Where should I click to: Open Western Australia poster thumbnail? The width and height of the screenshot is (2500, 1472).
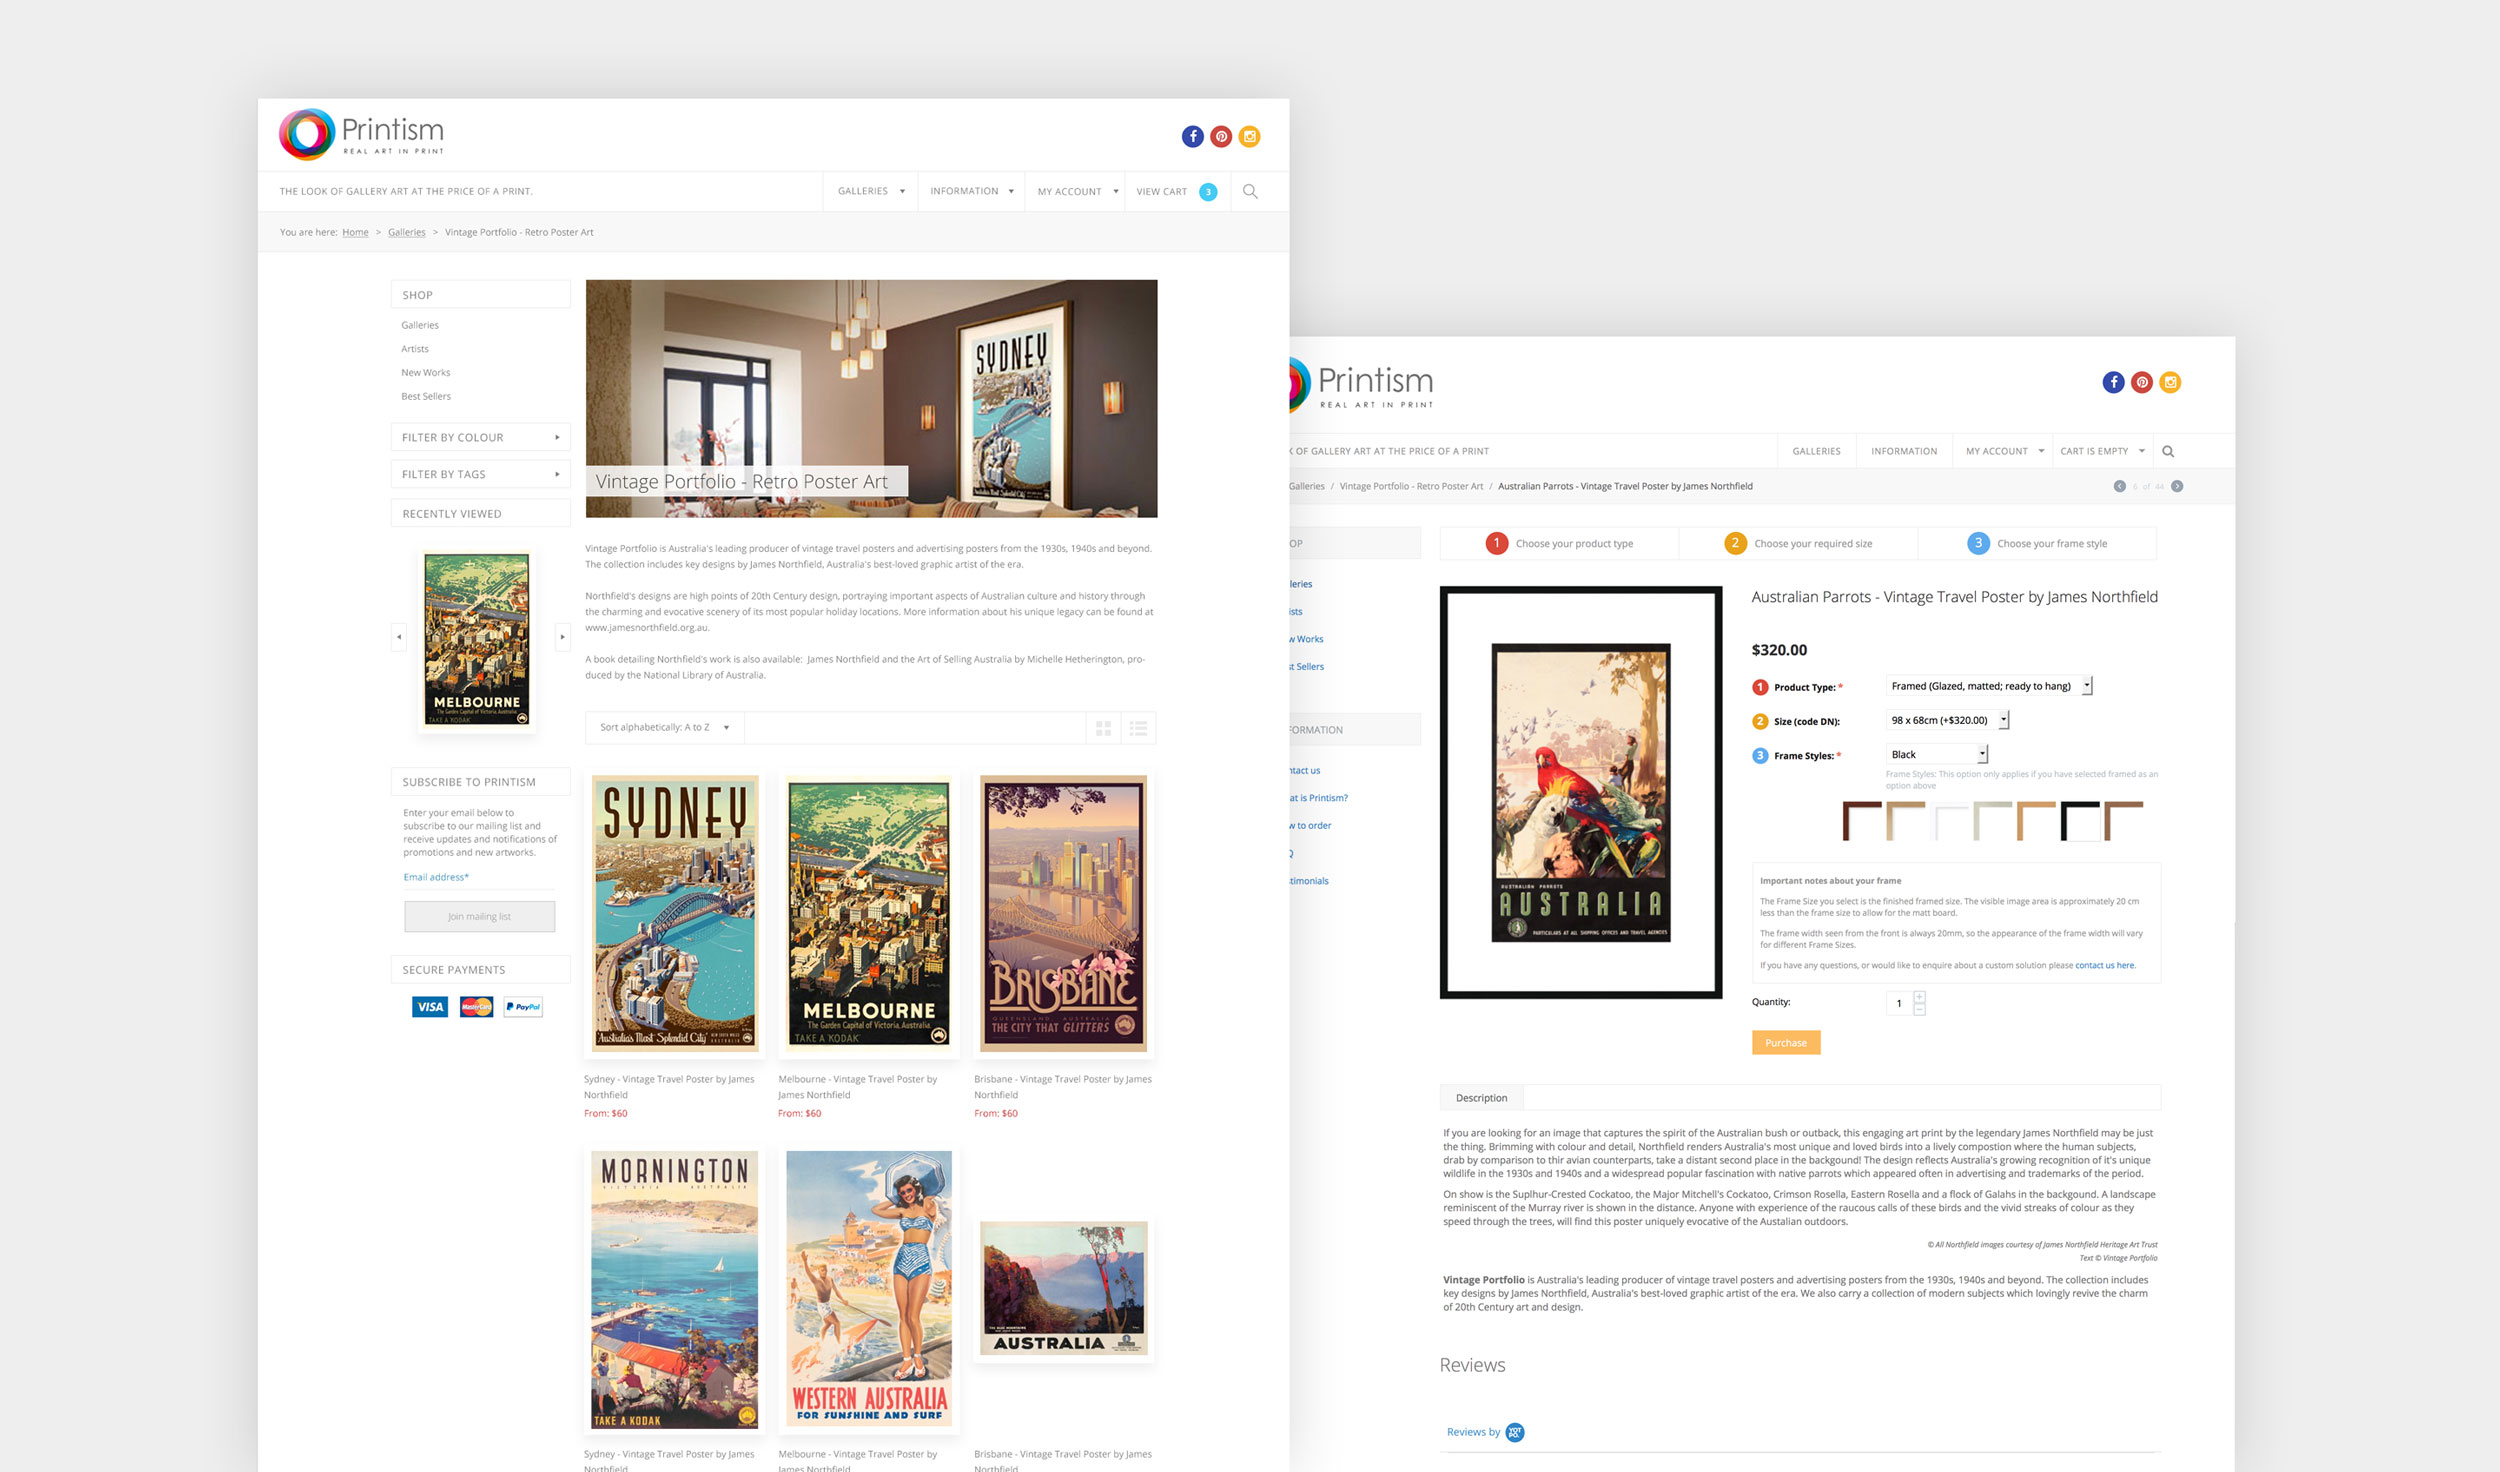[869, 1289]
